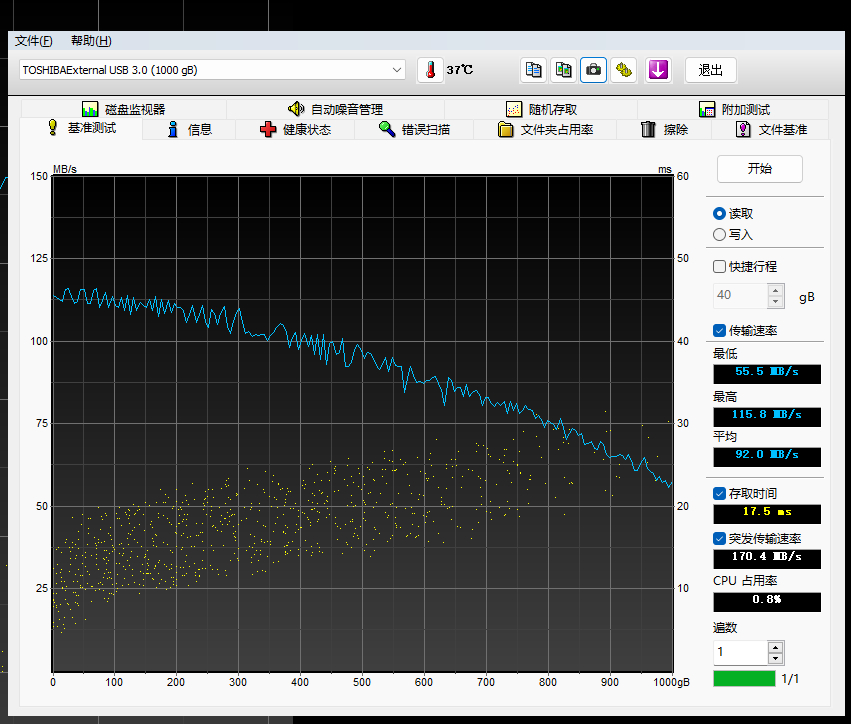Click the 开始 start button

(x=760, y=169)
